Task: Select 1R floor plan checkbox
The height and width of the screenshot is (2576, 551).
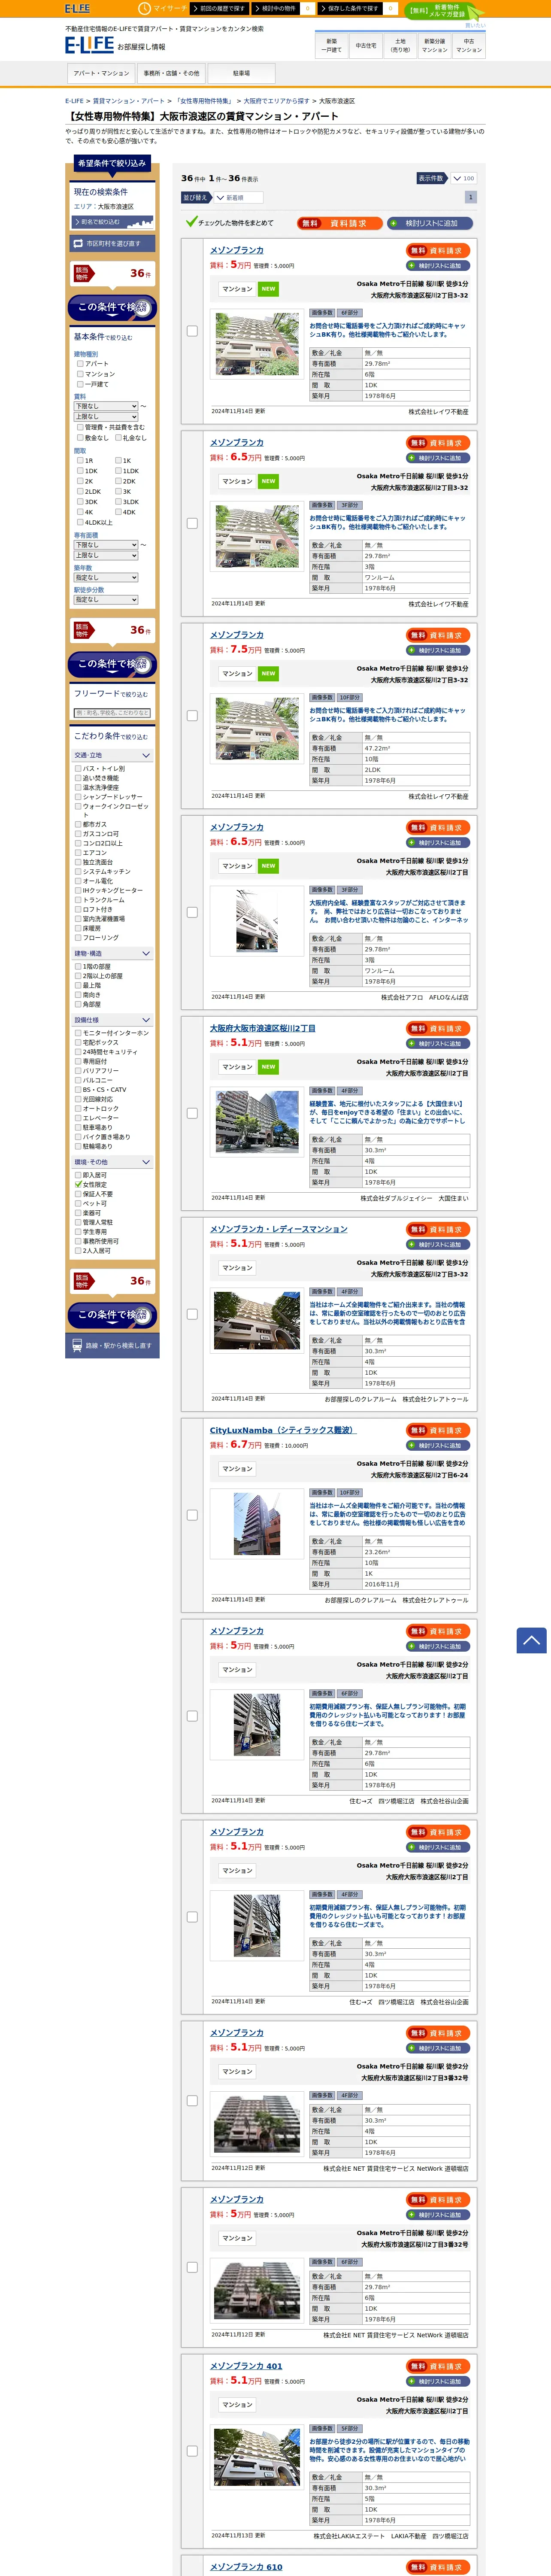Action: [x=80, y=460]
